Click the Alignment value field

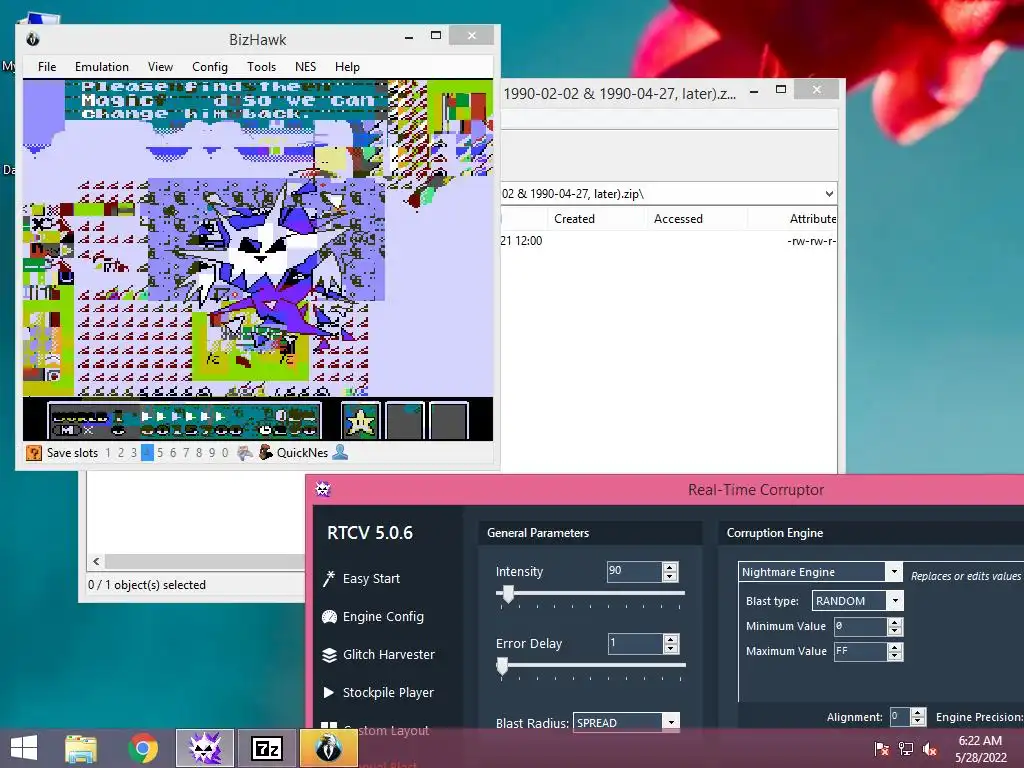(x=900, y=716)
